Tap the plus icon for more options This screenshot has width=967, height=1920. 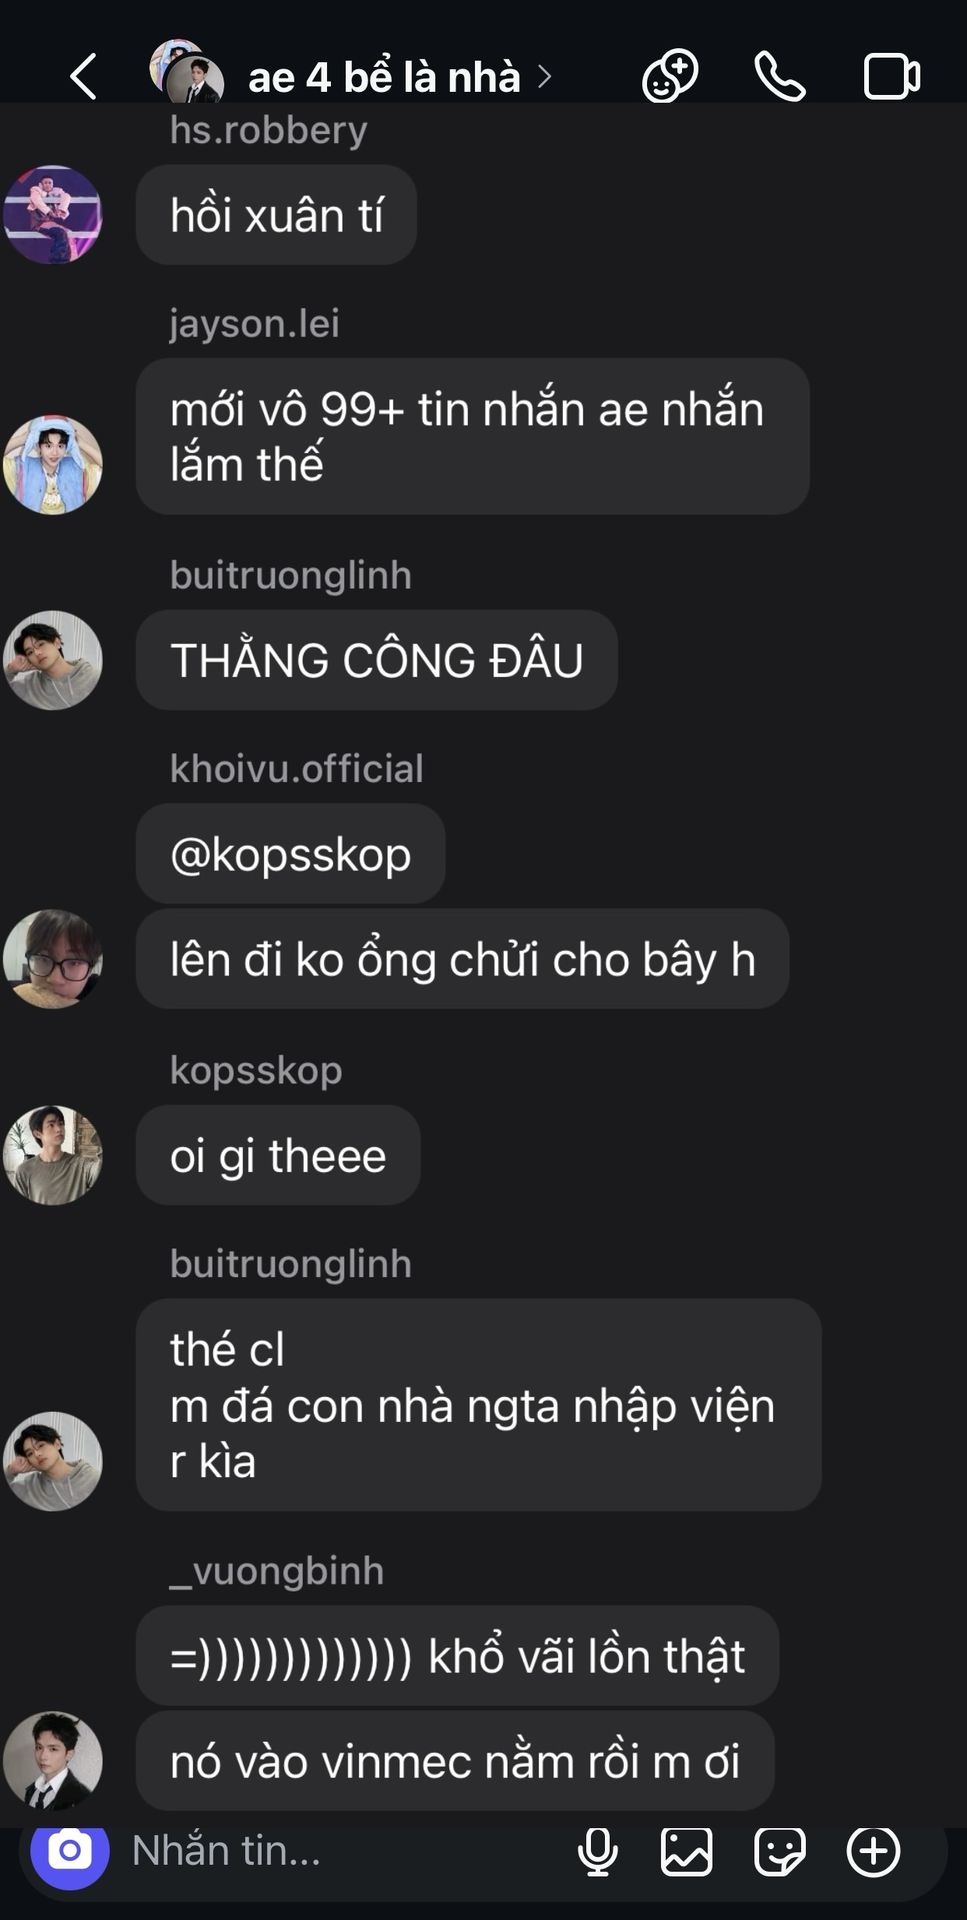(874, 1851)
